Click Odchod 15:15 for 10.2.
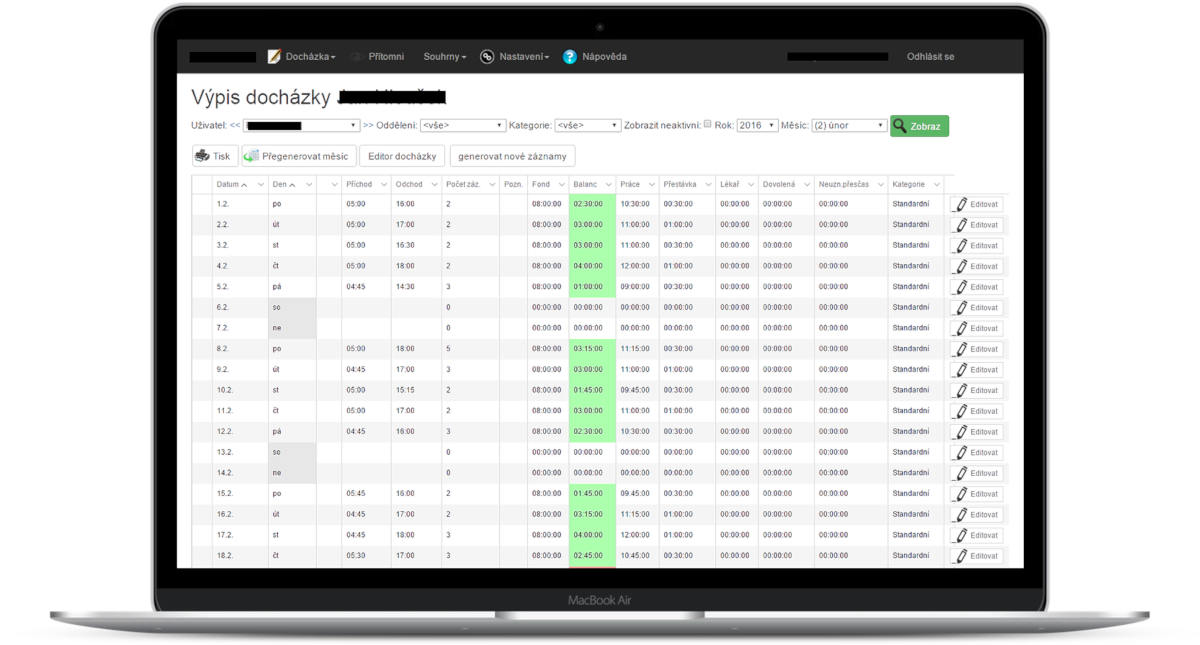Image resolution: width=1200 pixels, height=645 pixels. click(406, 390)
